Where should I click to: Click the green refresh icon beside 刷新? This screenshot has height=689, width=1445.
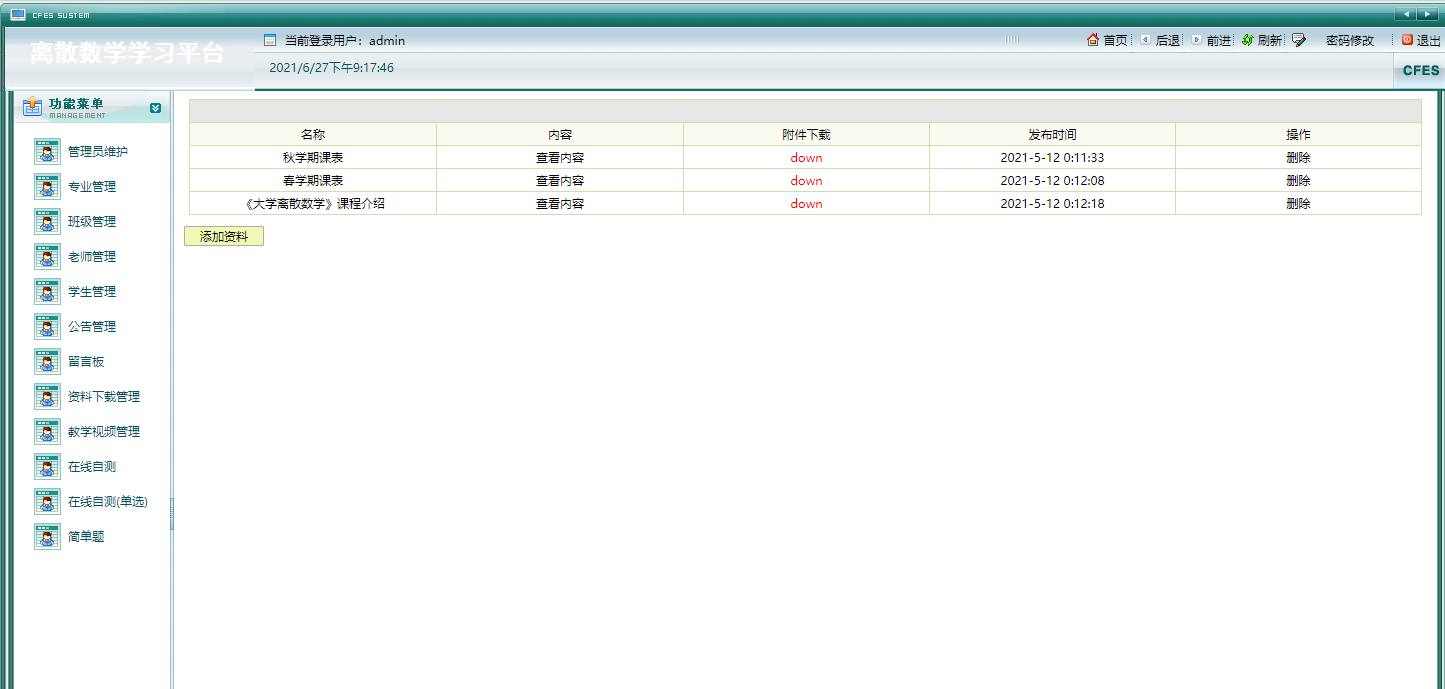pos(1248,40)
